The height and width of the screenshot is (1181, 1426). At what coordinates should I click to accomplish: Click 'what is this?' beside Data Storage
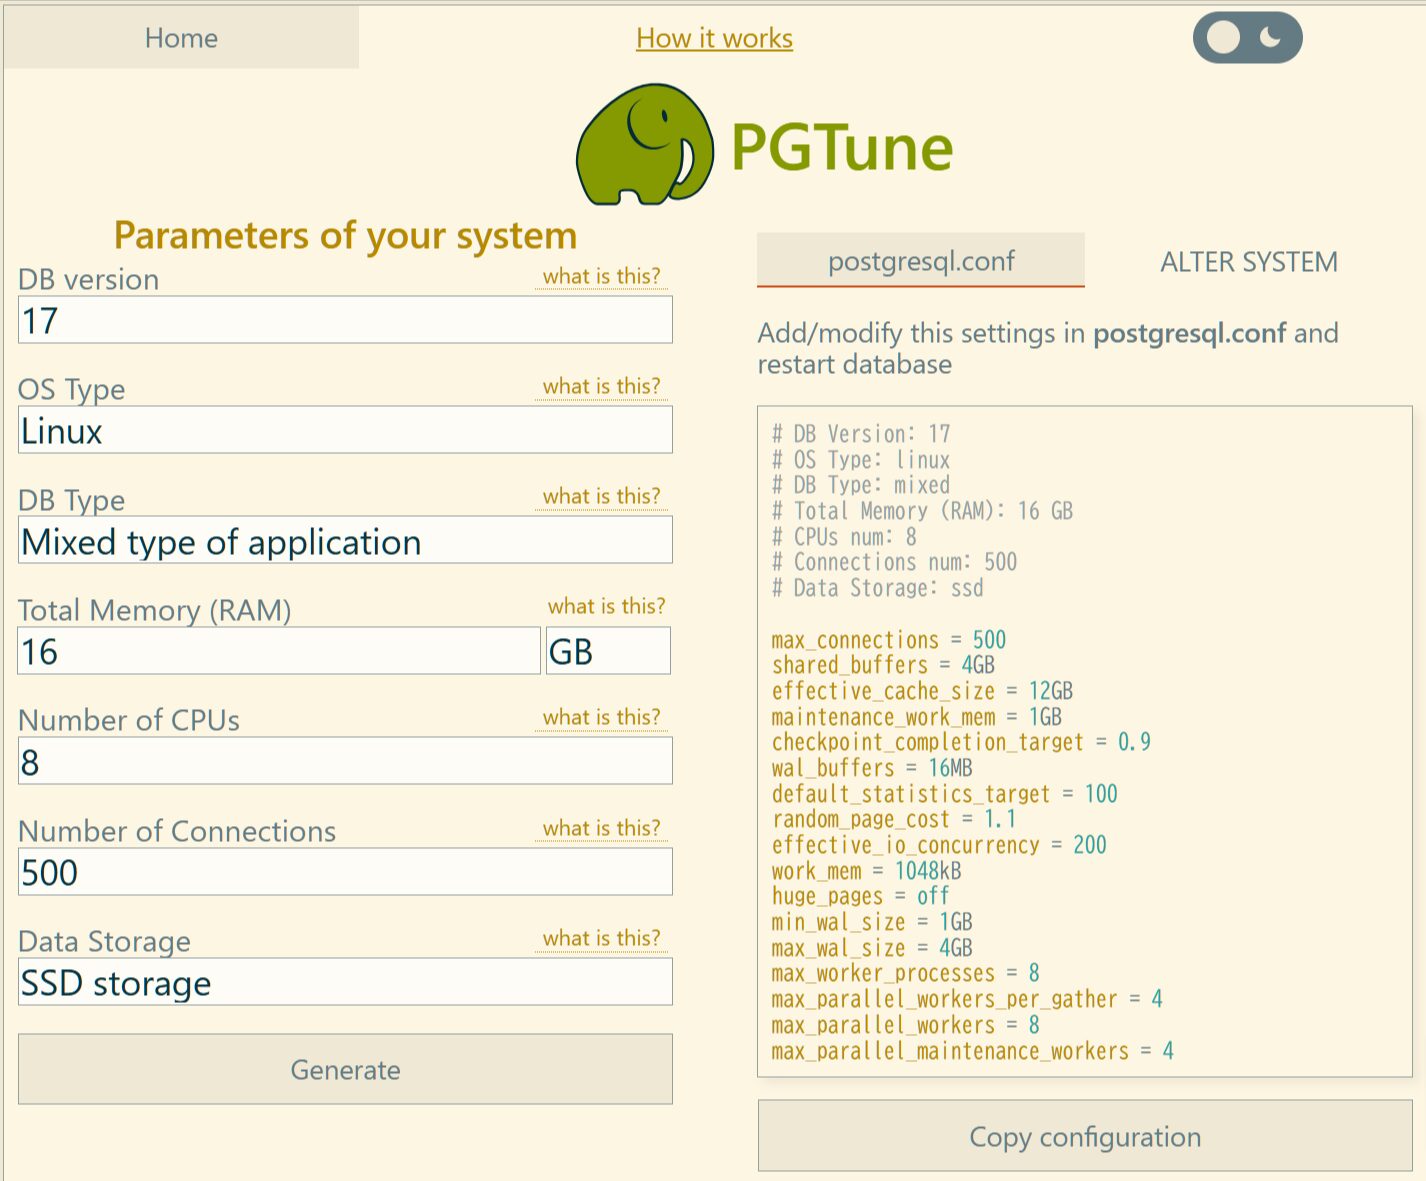[601, 938]
